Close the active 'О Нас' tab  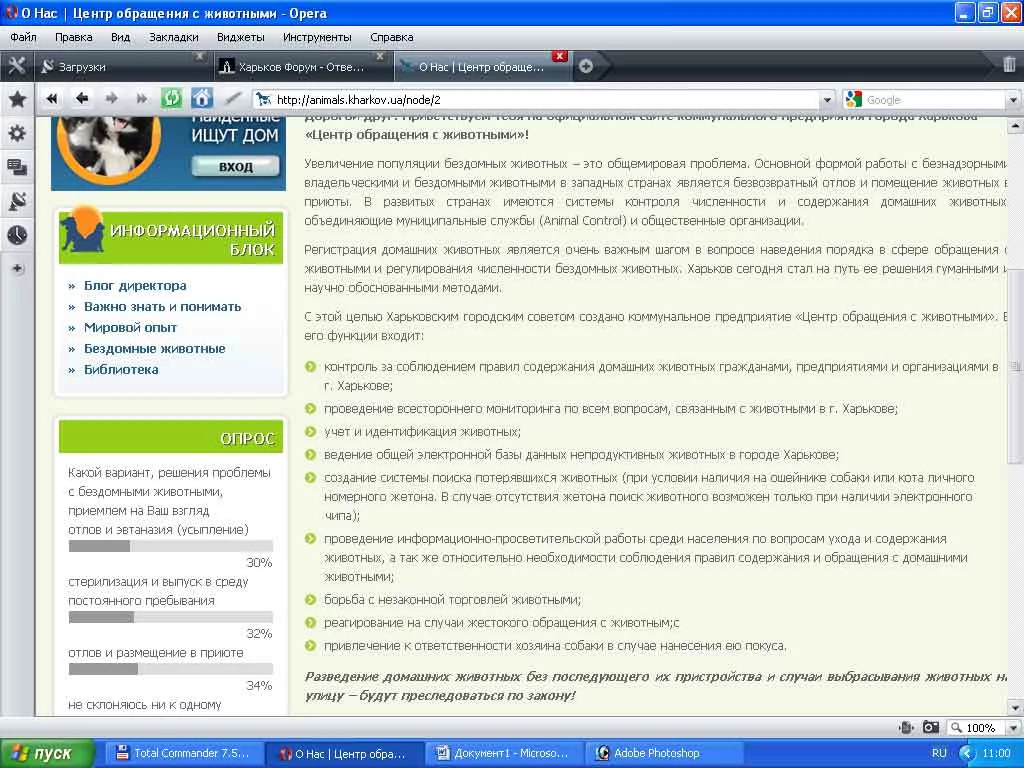tap(560, 56)
